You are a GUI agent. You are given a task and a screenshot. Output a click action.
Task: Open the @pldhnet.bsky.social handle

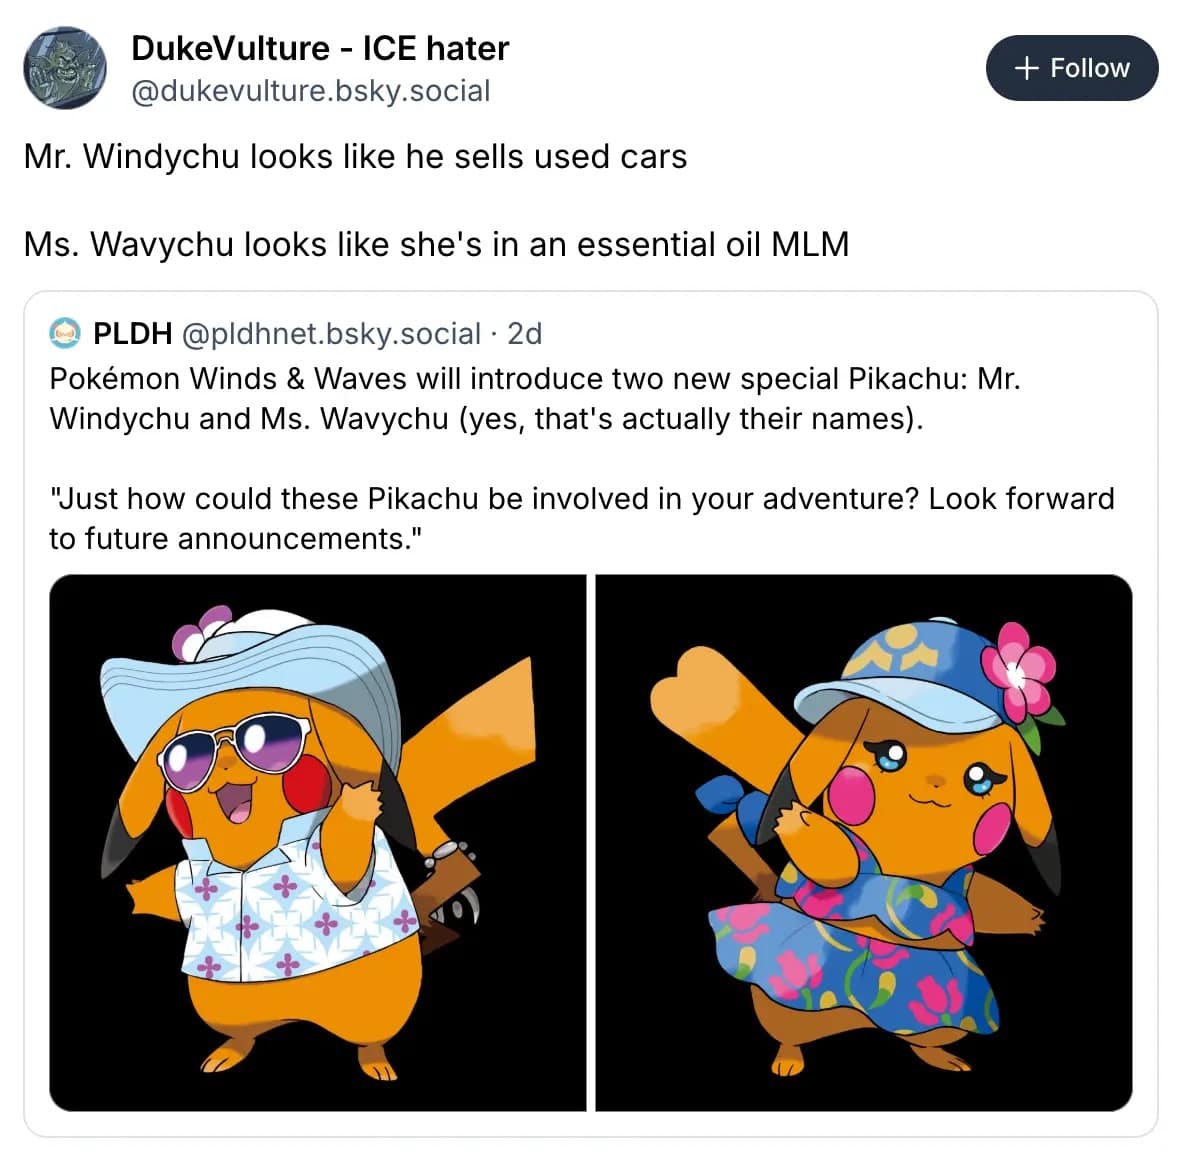331,333
